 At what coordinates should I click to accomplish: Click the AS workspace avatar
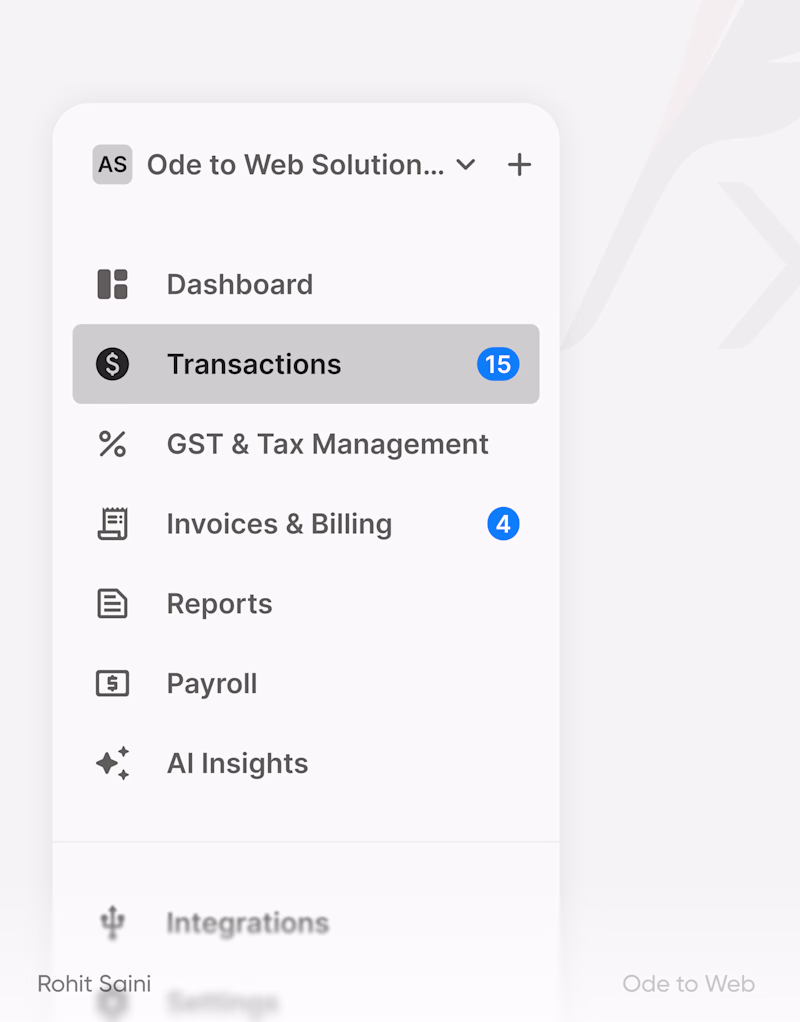112,165
